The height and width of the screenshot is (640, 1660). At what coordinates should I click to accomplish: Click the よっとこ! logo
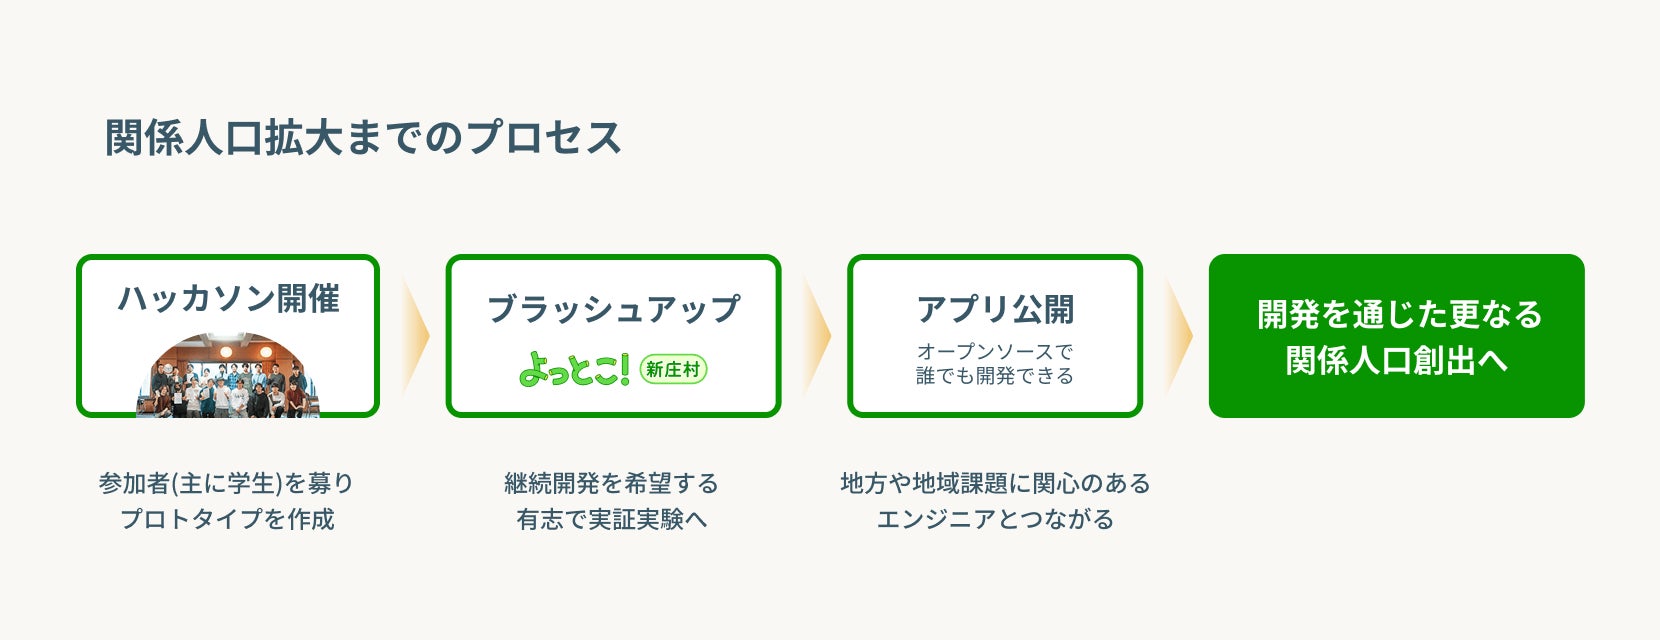pos(574,369)
